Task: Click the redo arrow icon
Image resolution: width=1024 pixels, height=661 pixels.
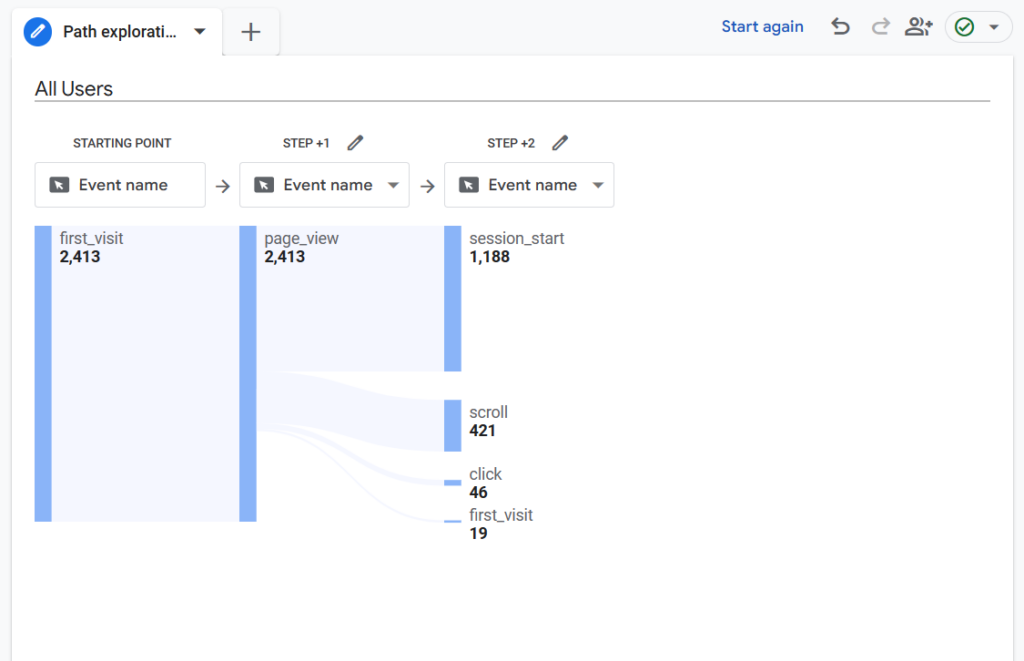Action: tap(880, 27)
